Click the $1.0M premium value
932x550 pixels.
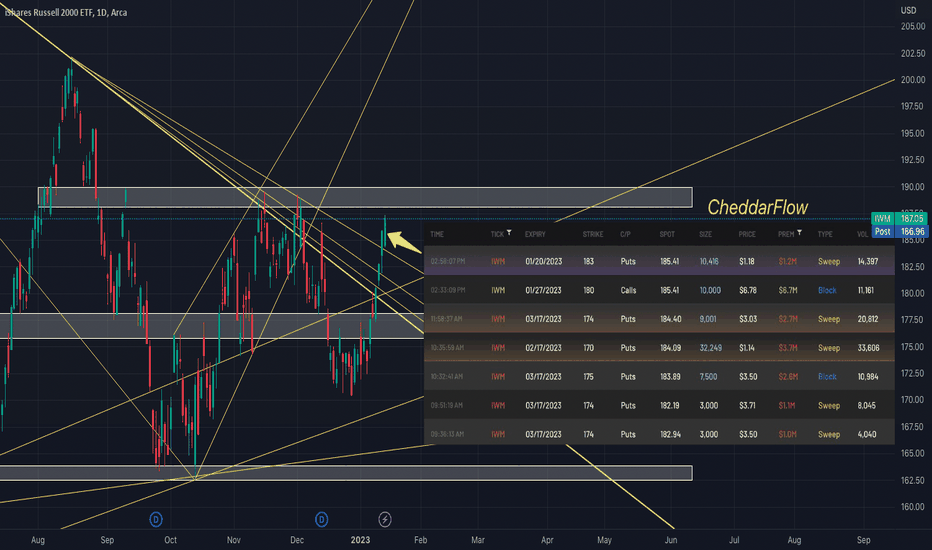pyautogui.click(x=788, y=434)
